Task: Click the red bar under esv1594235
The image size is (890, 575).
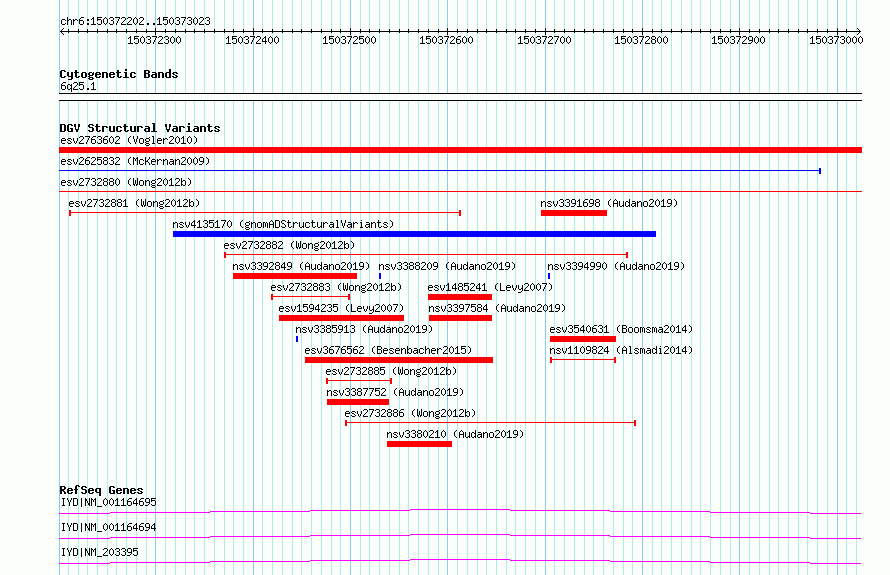Action: [x=341, y=318]
